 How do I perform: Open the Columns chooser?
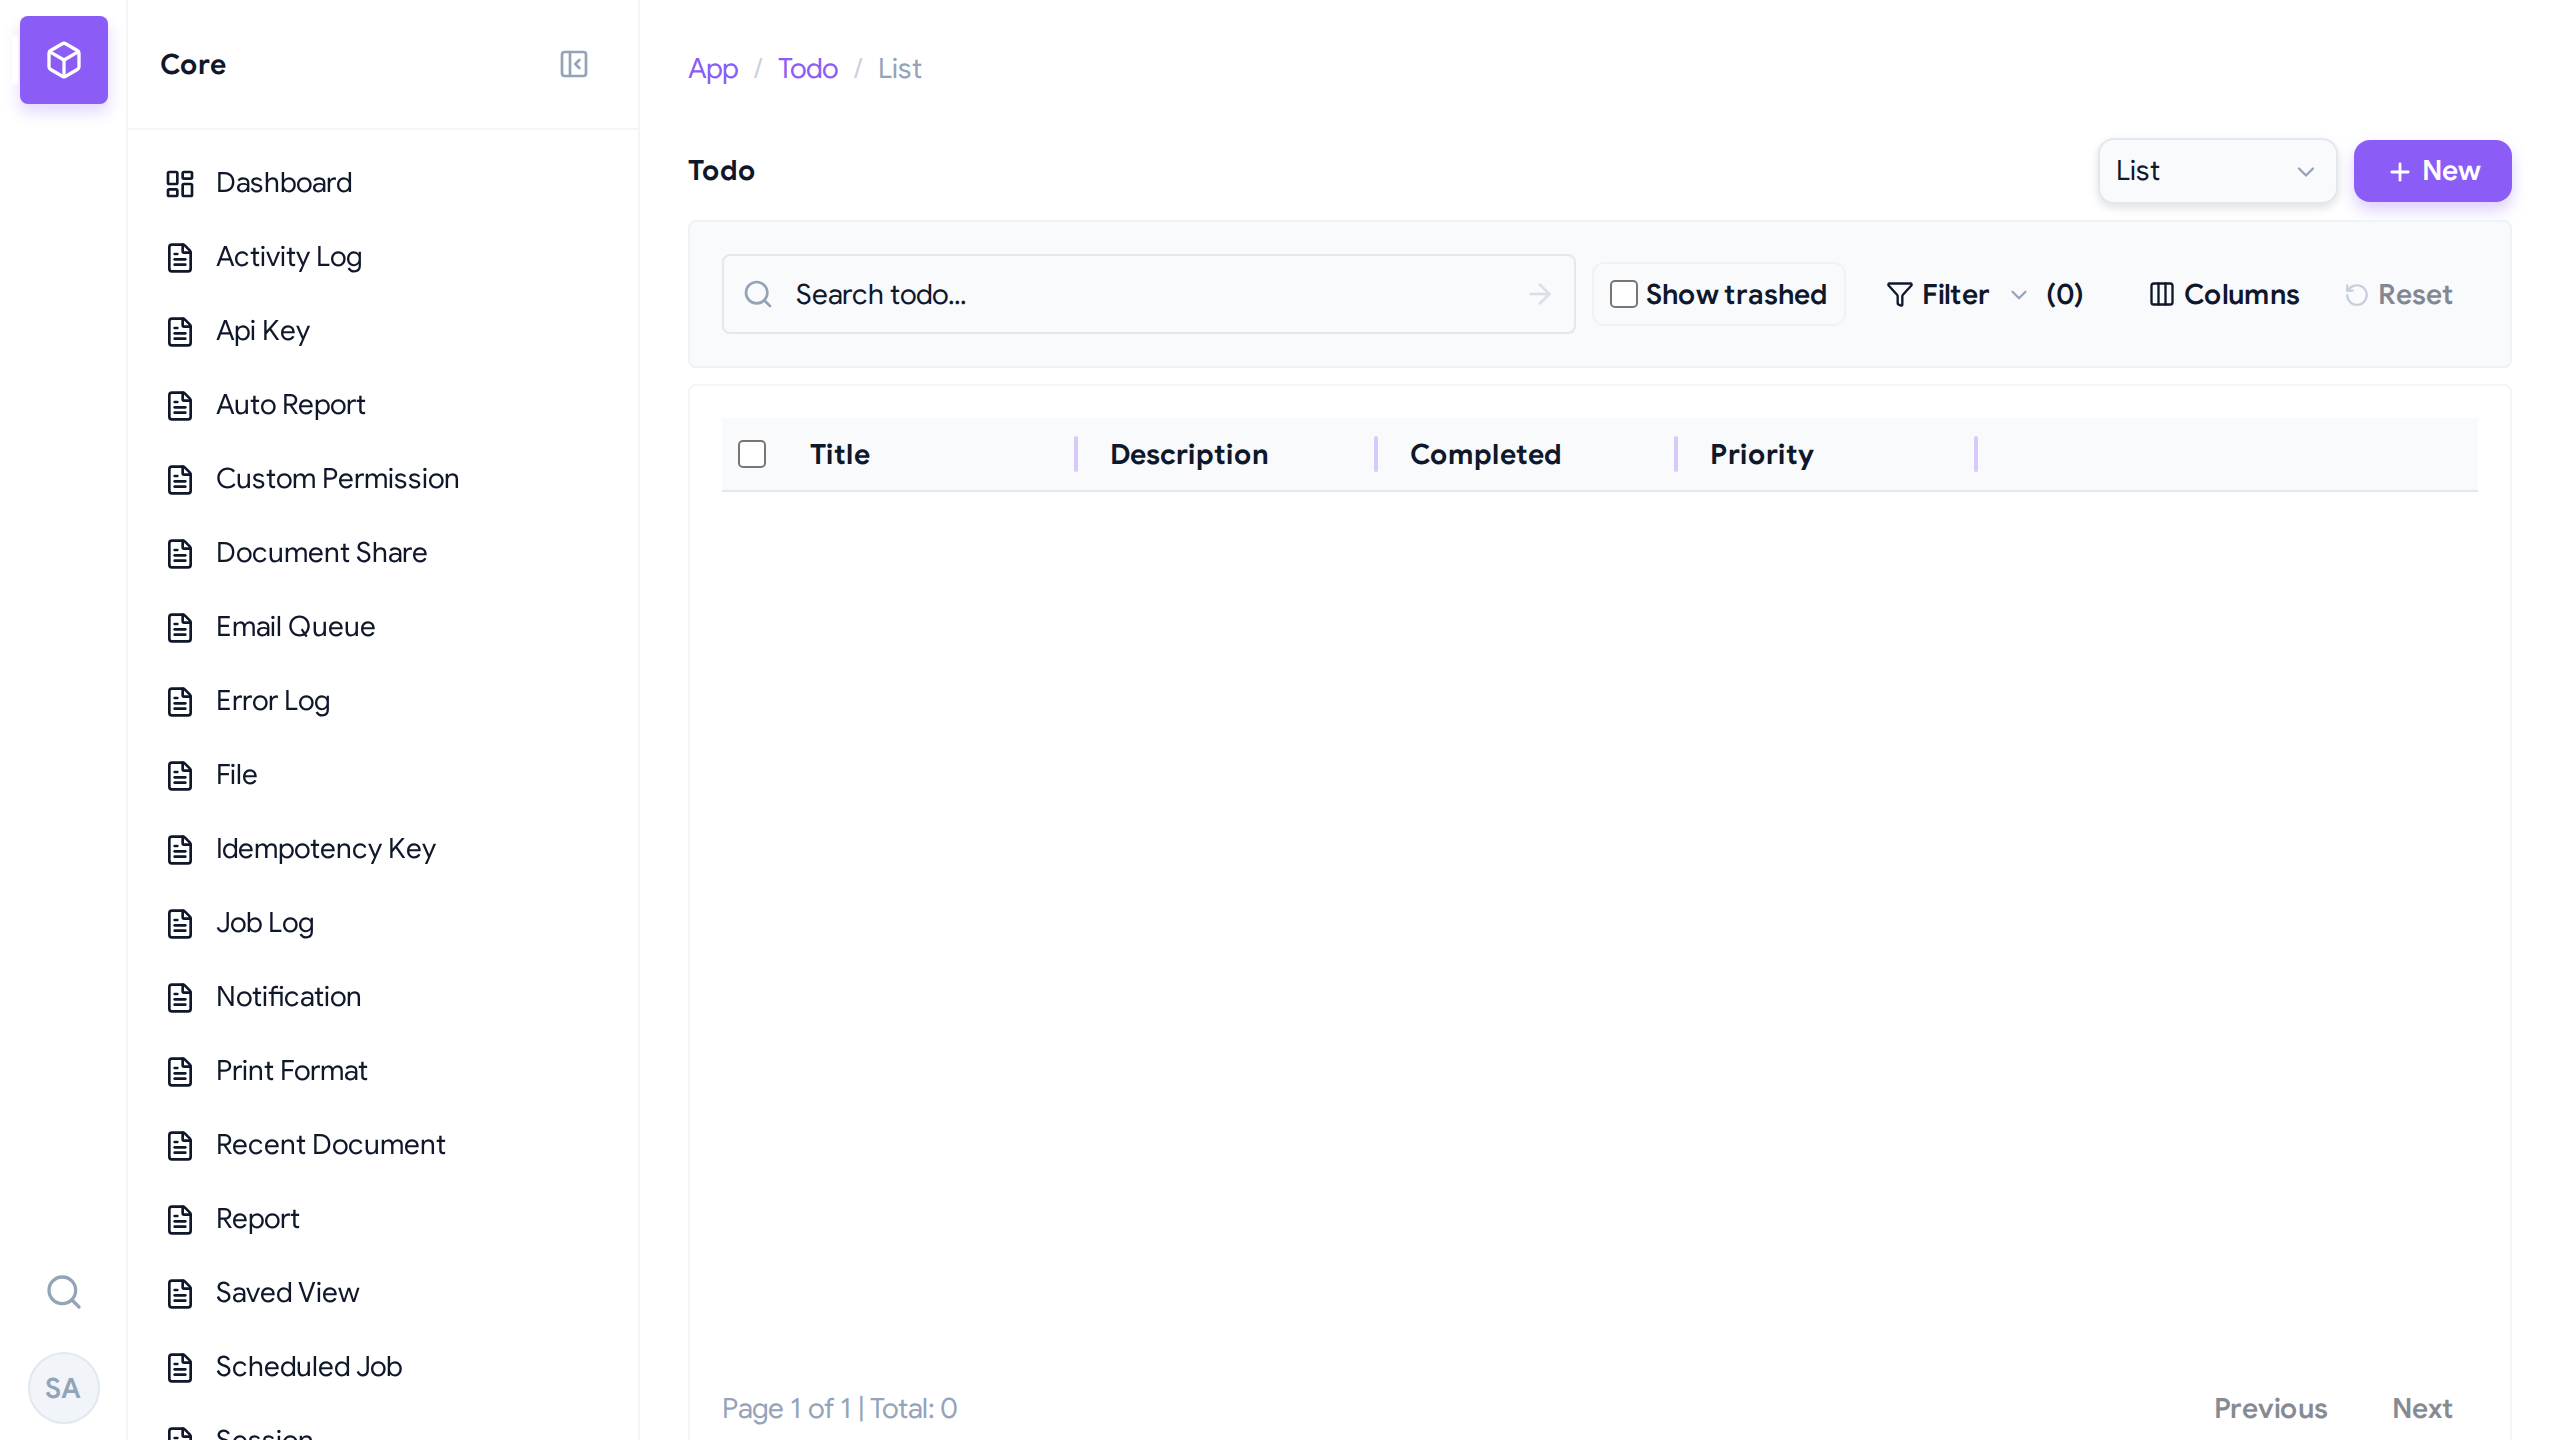point(2224,294)
